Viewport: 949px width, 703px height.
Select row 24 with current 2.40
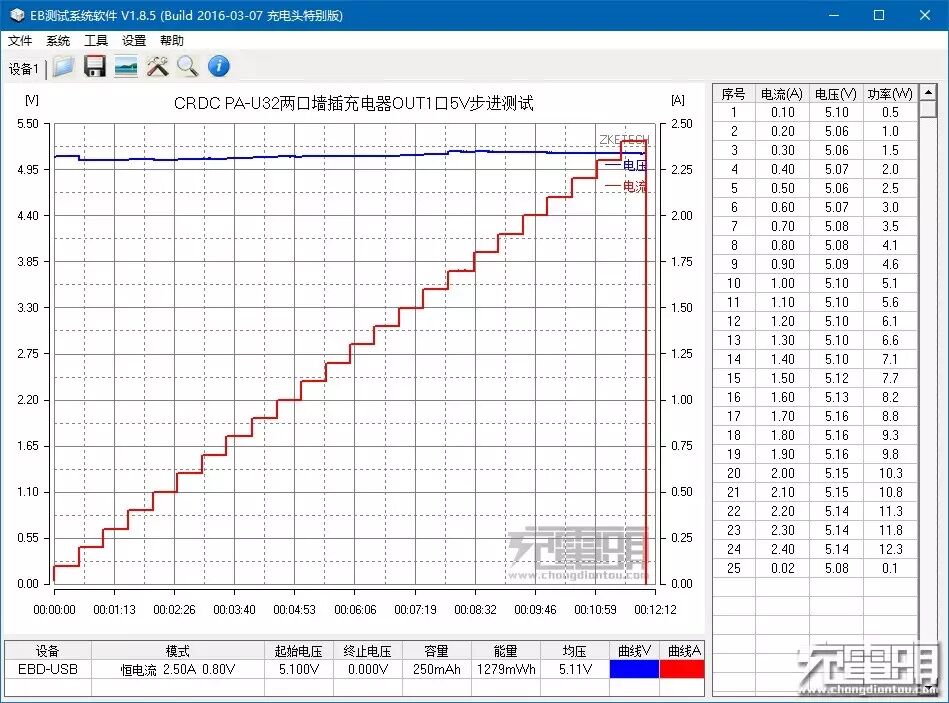[815, 549]
